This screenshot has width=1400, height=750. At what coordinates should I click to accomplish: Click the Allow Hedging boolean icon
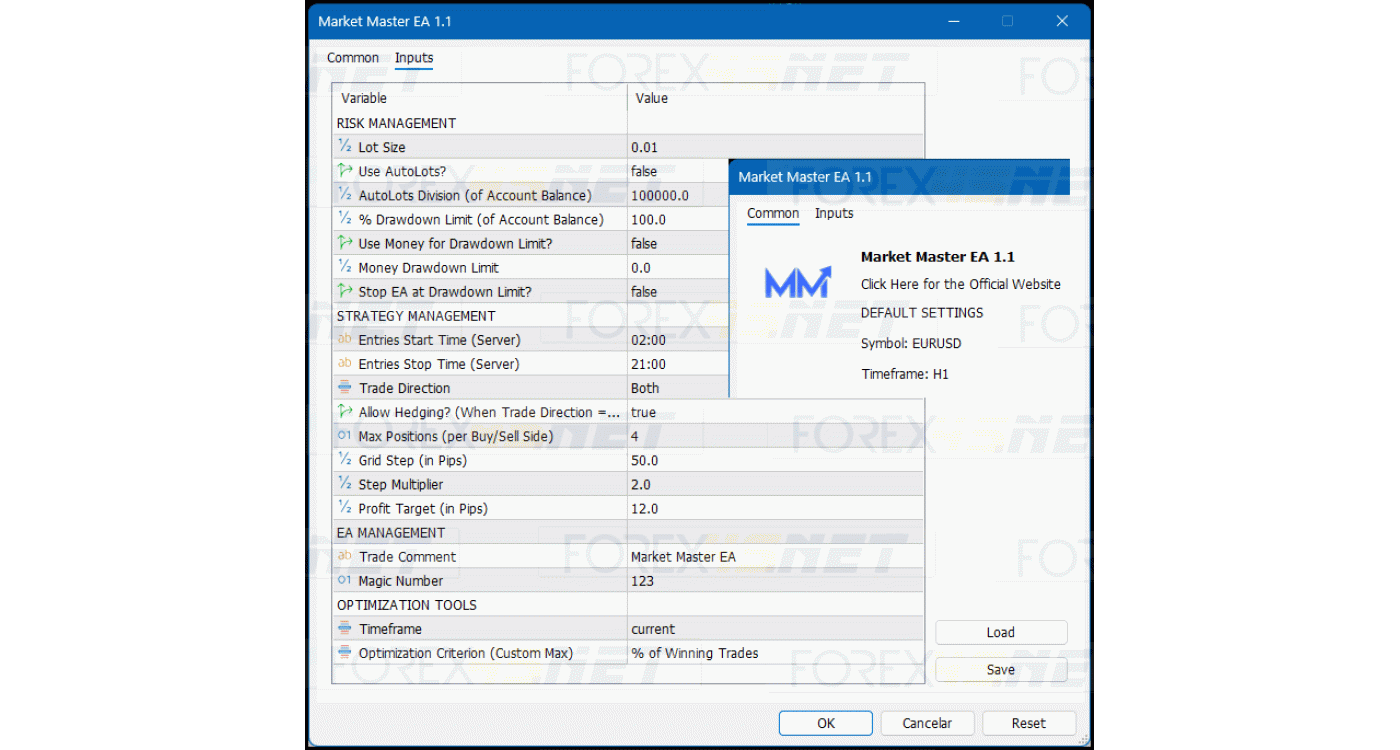[x=344, y=412]
